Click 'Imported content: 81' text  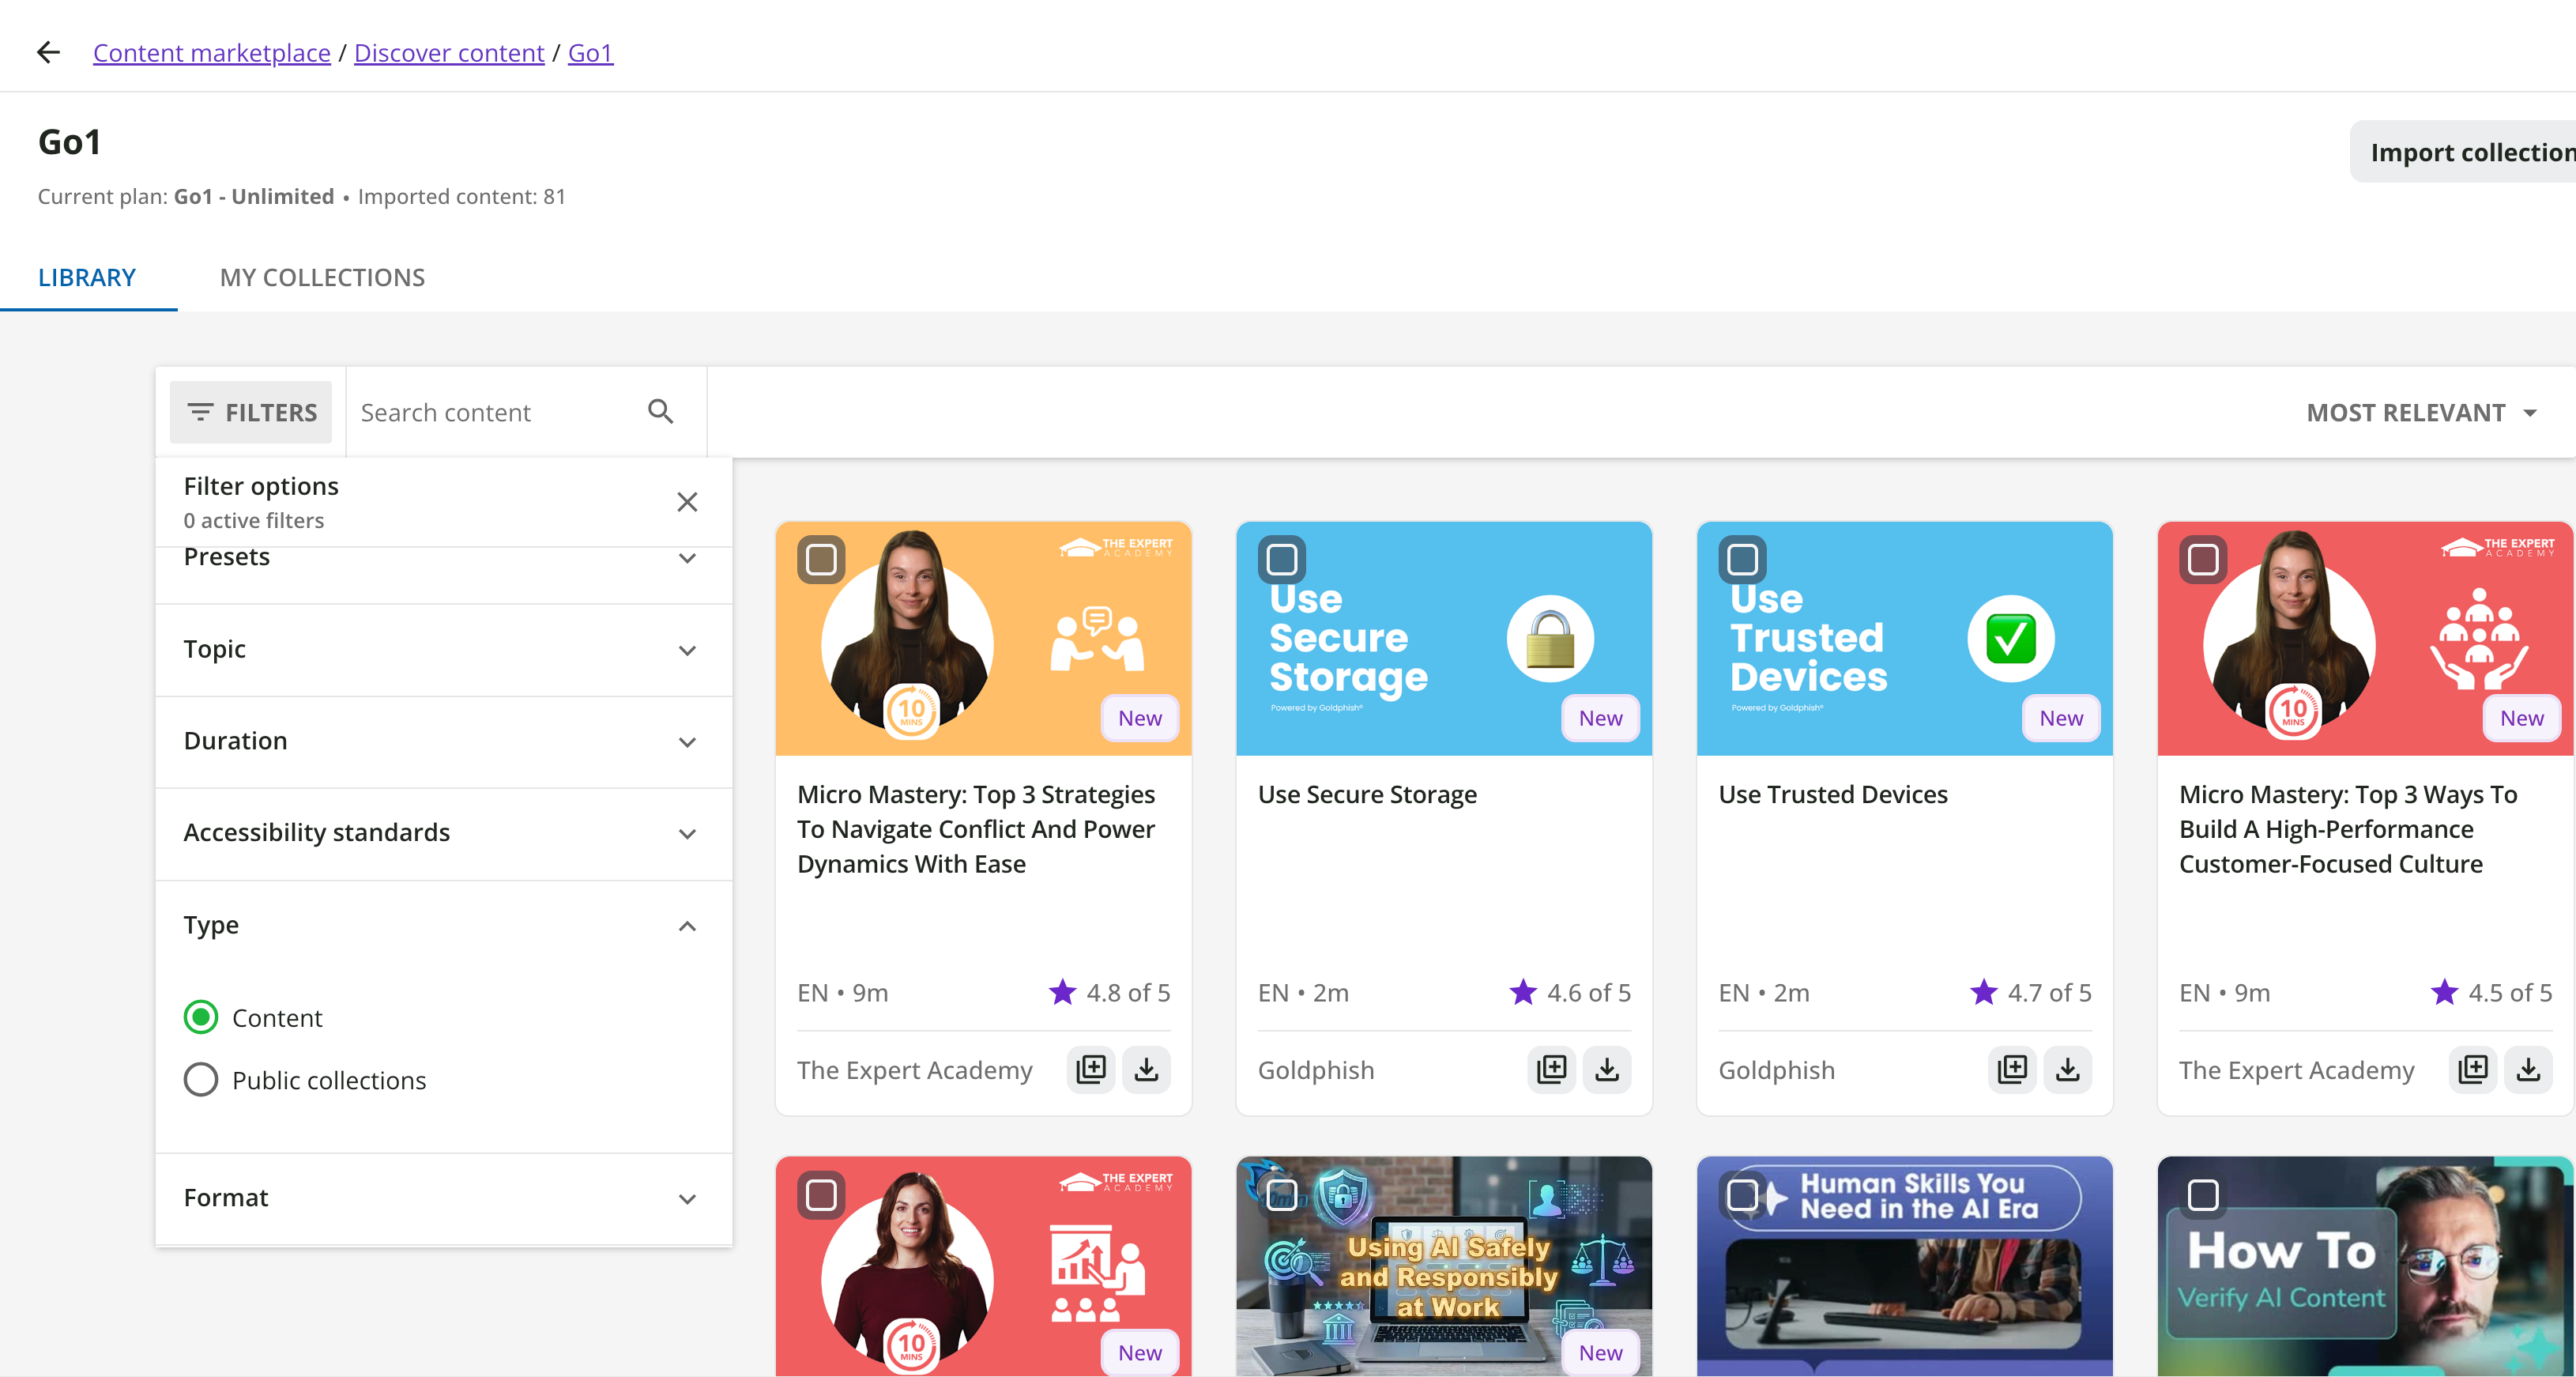(462, 196)
